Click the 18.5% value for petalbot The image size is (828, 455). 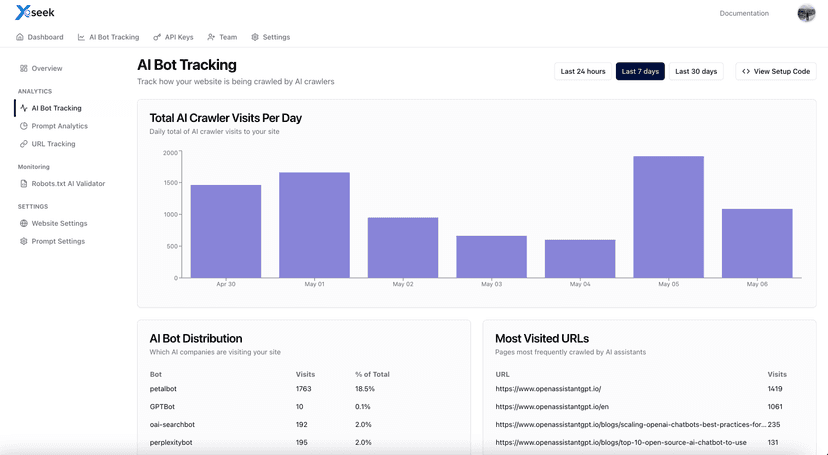pyautogui.click(x=365, y=388)
